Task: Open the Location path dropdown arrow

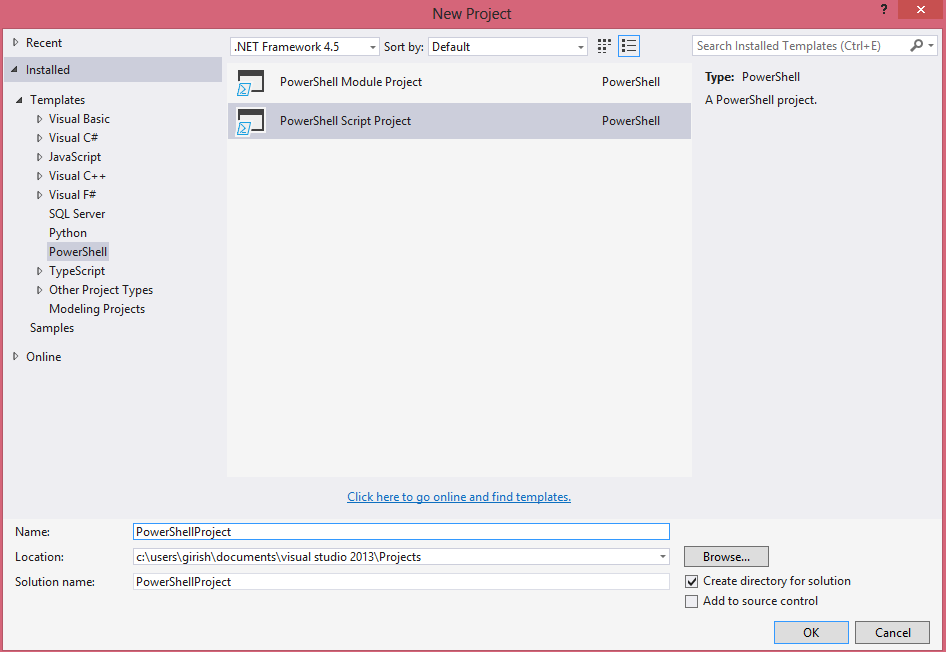Action: click(662, 557)
